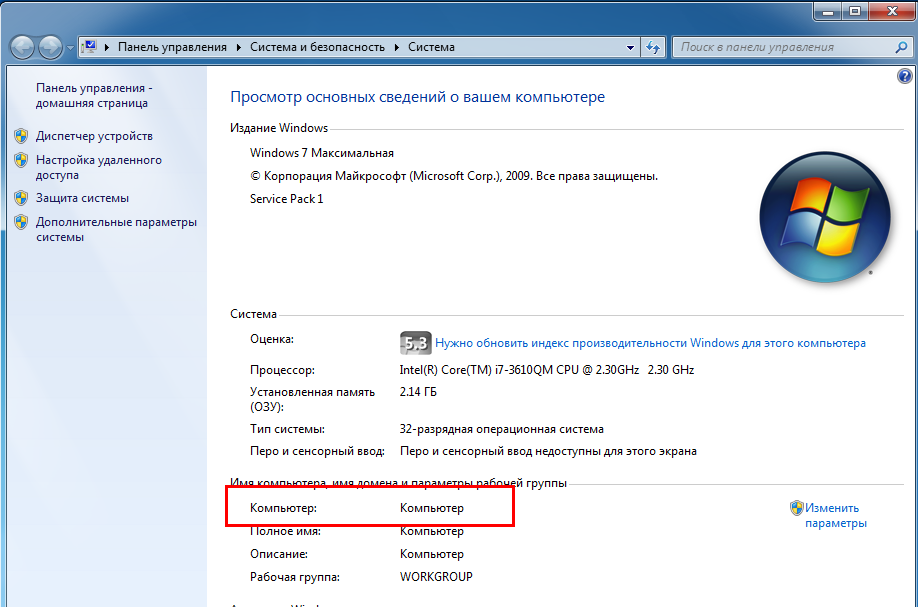The height and width of the screenshot is (607, 918).
Task: Open help via the question mark icon
Action: 905,76
